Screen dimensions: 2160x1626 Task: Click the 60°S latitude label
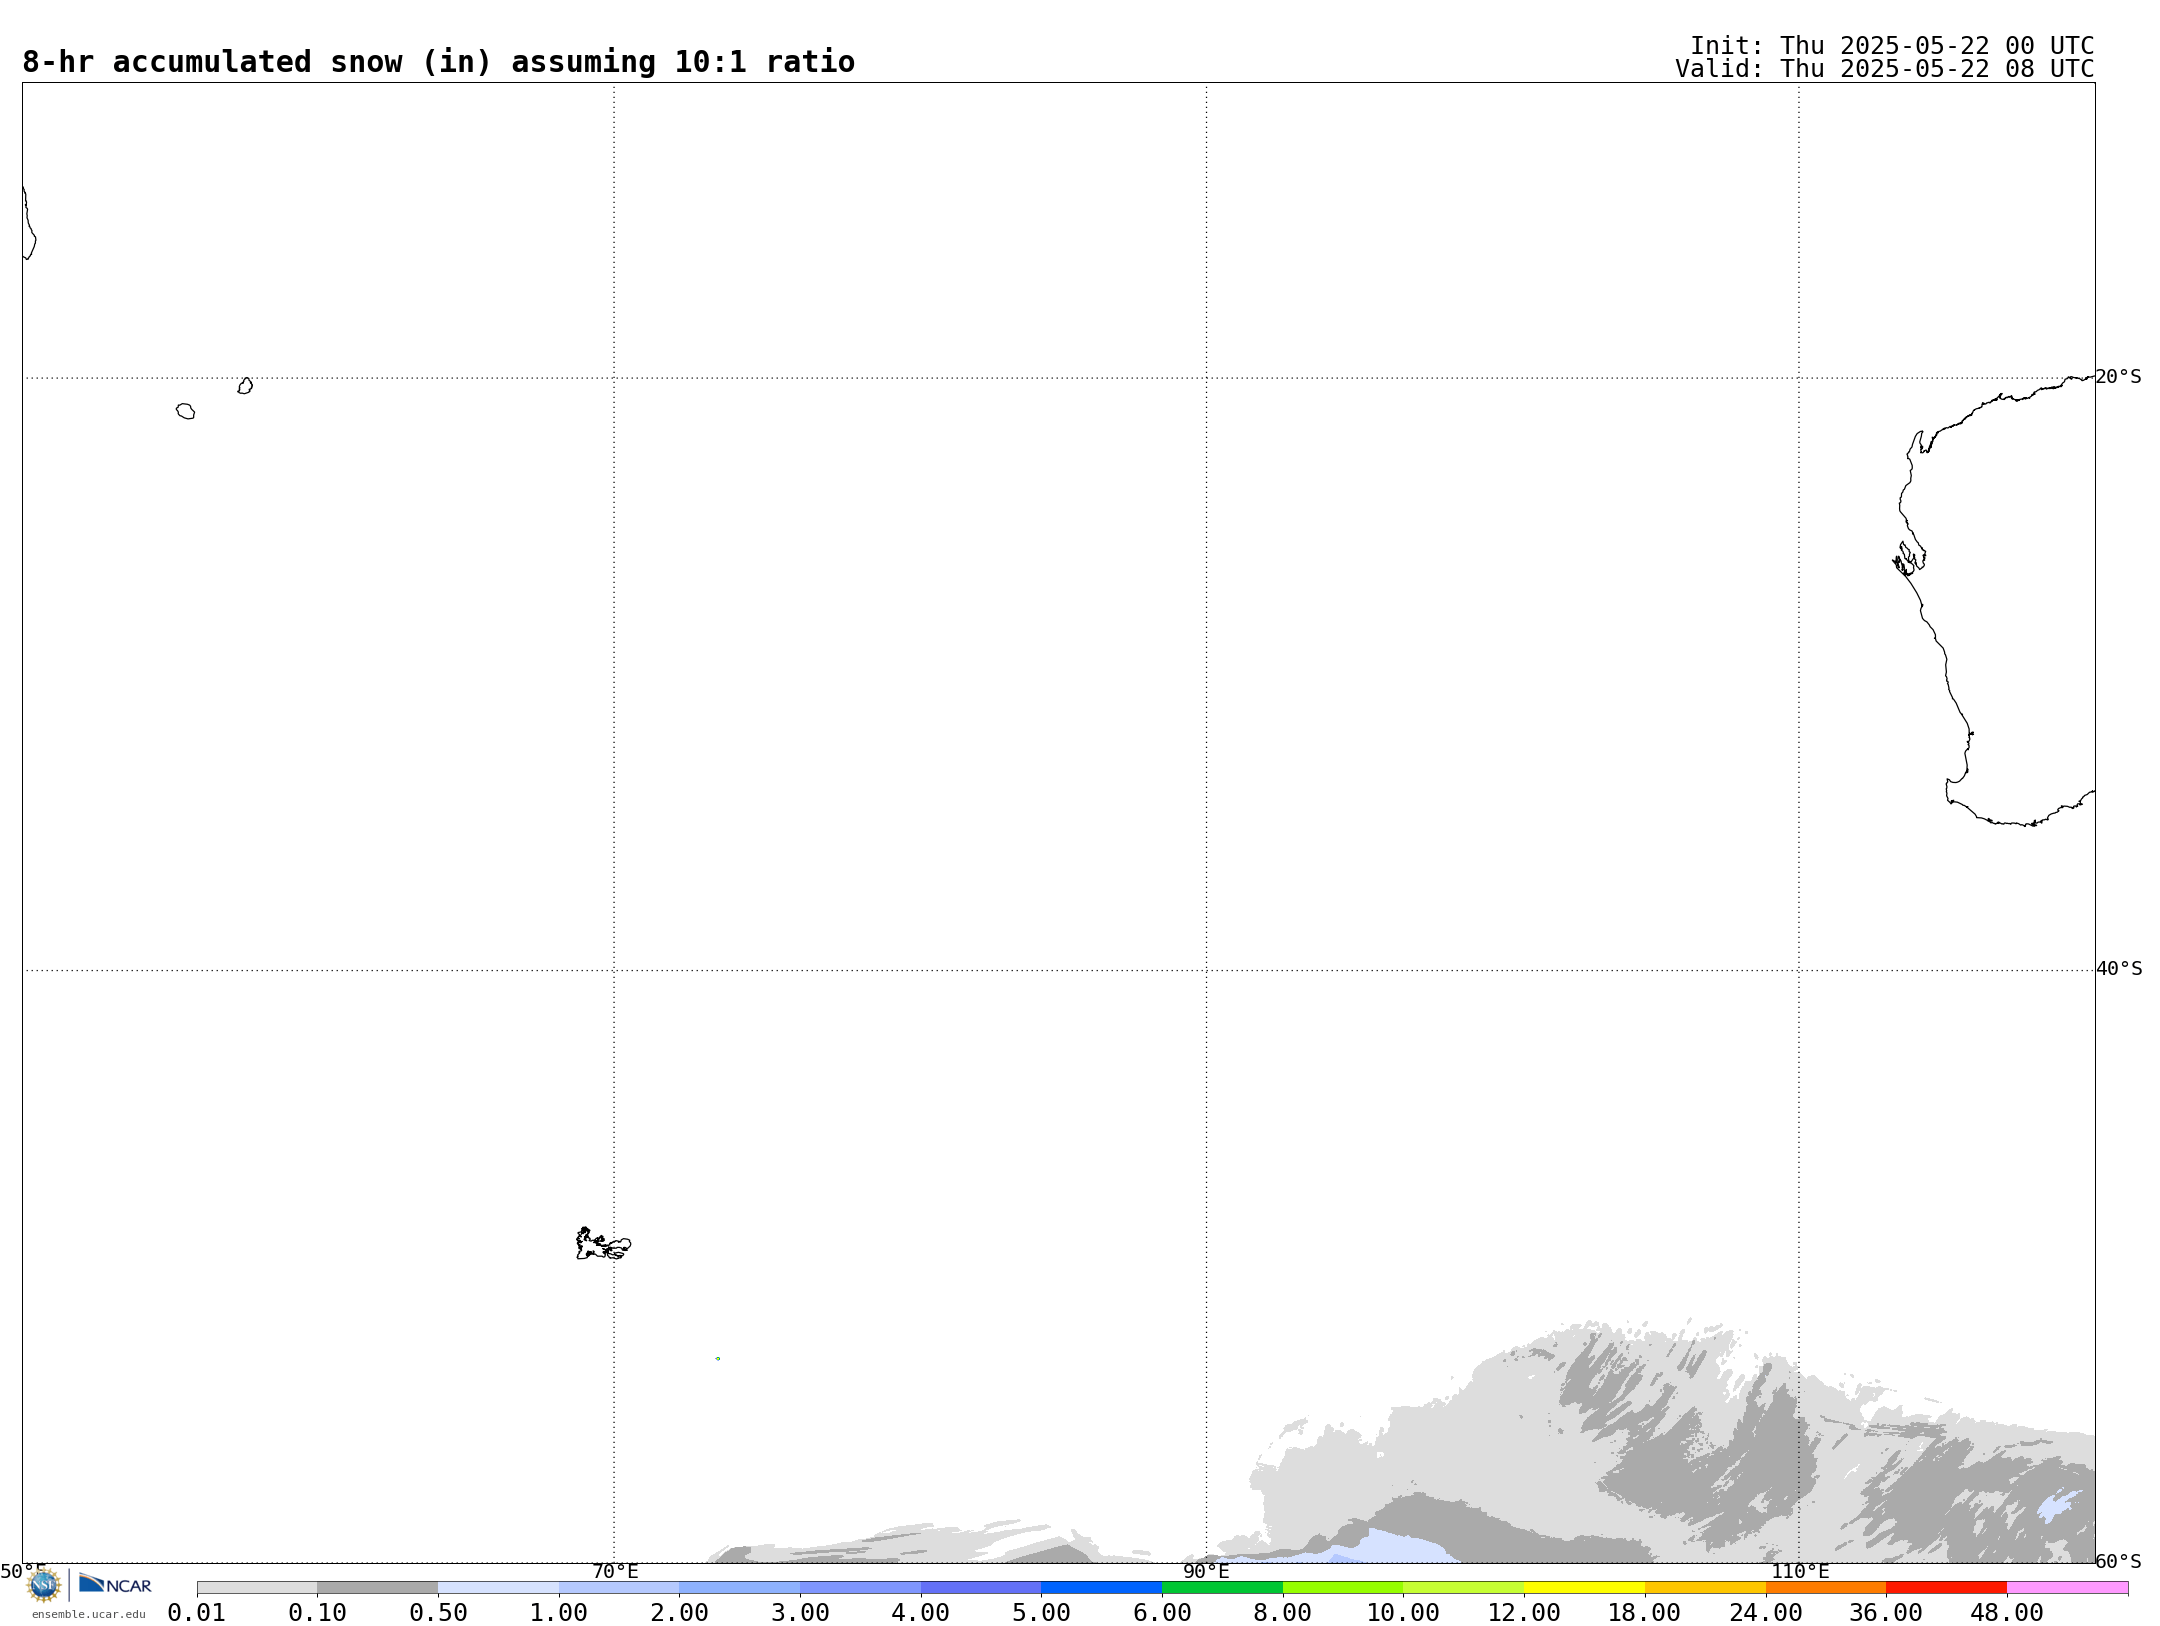[x=2118, y=1561]
